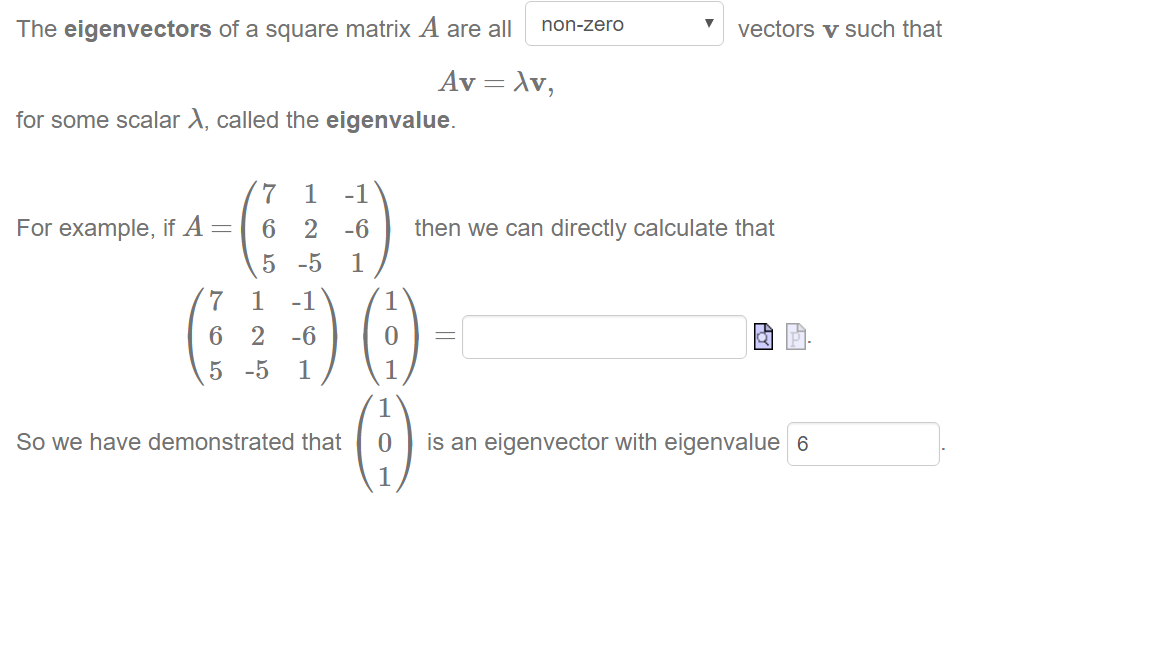Click the eigenvalue field containing 6
Image resolution: width=1152 pixels, height=648 pixels.
tap(863, 444)
